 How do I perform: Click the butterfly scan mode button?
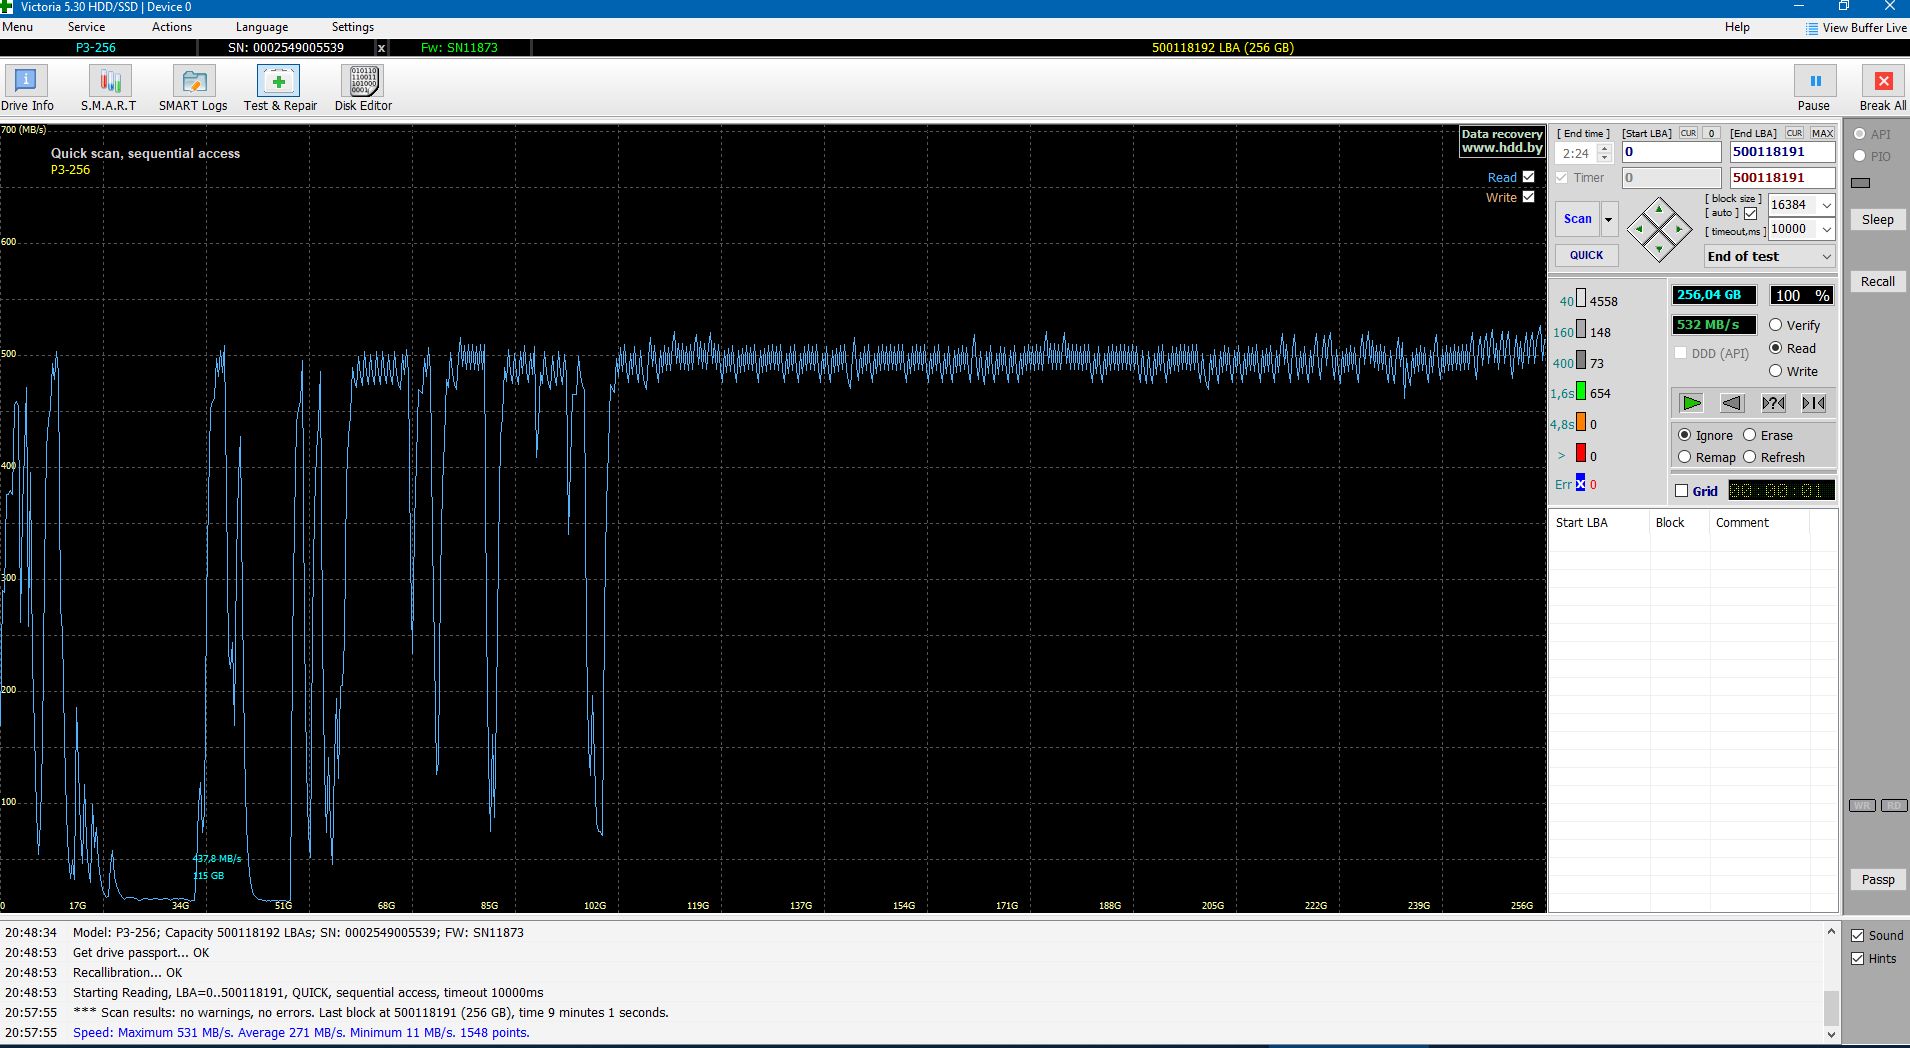click(x=1814, y=403)
